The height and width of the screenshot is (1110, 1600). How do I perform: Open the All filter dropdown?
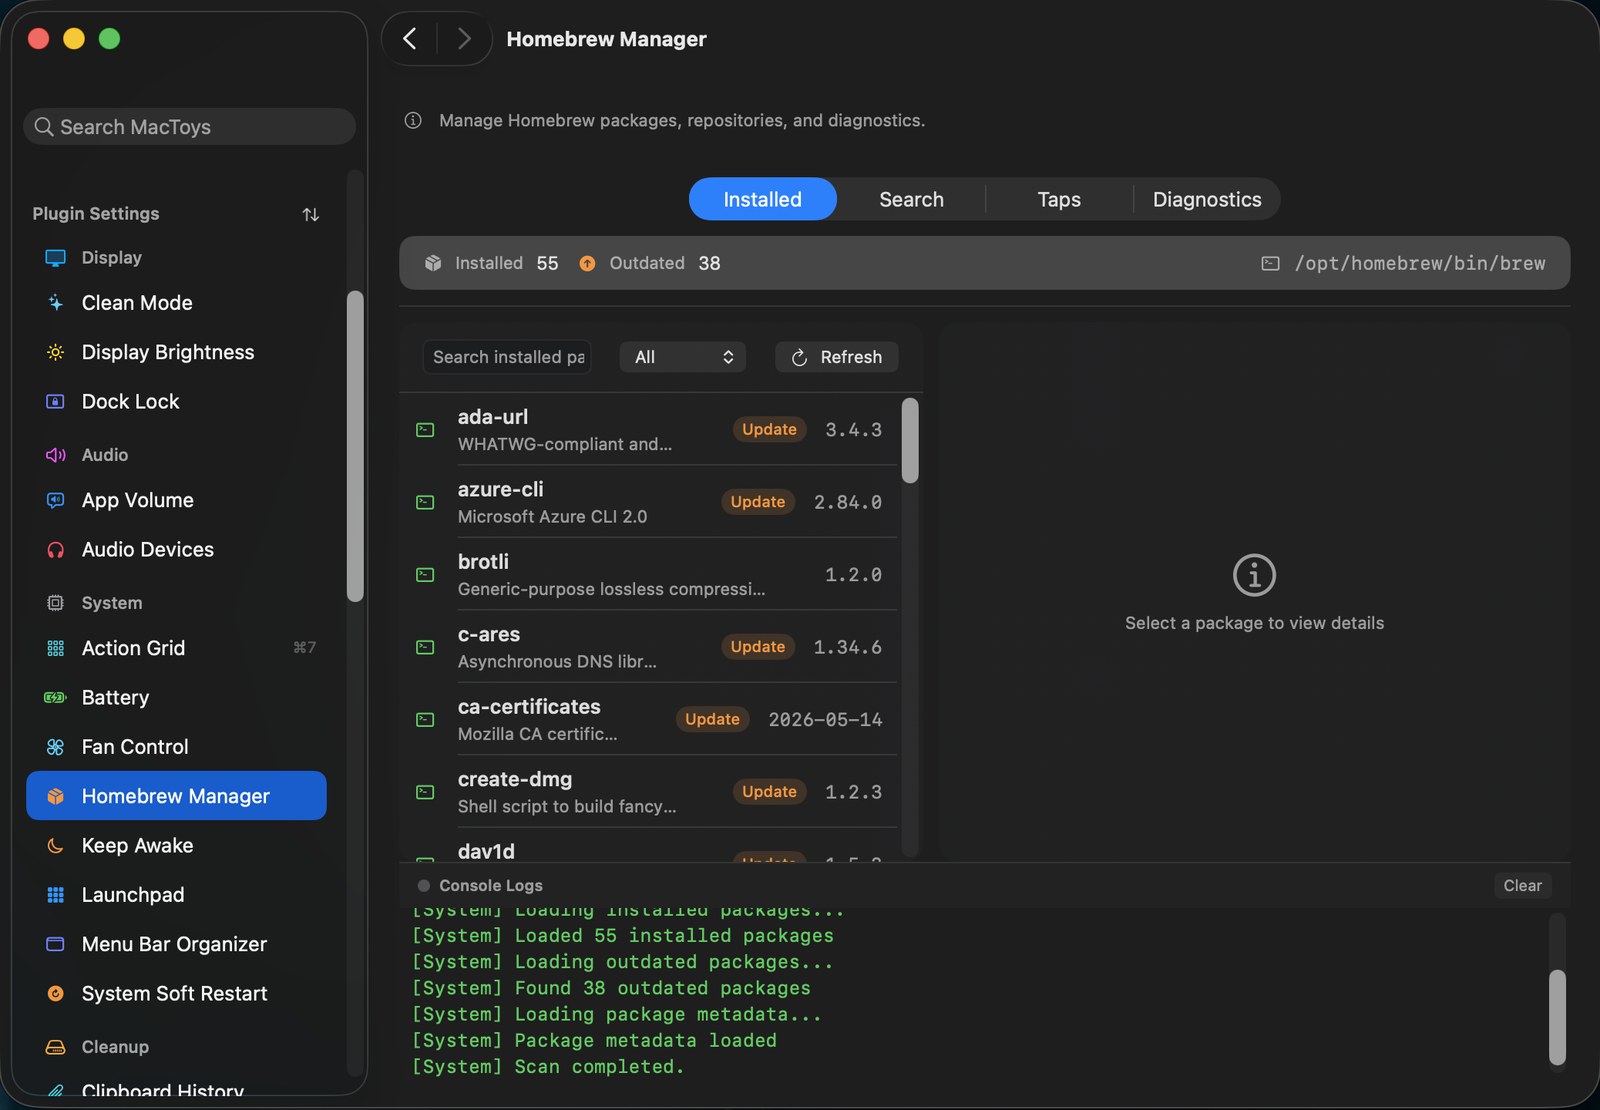tap(683, 357)
